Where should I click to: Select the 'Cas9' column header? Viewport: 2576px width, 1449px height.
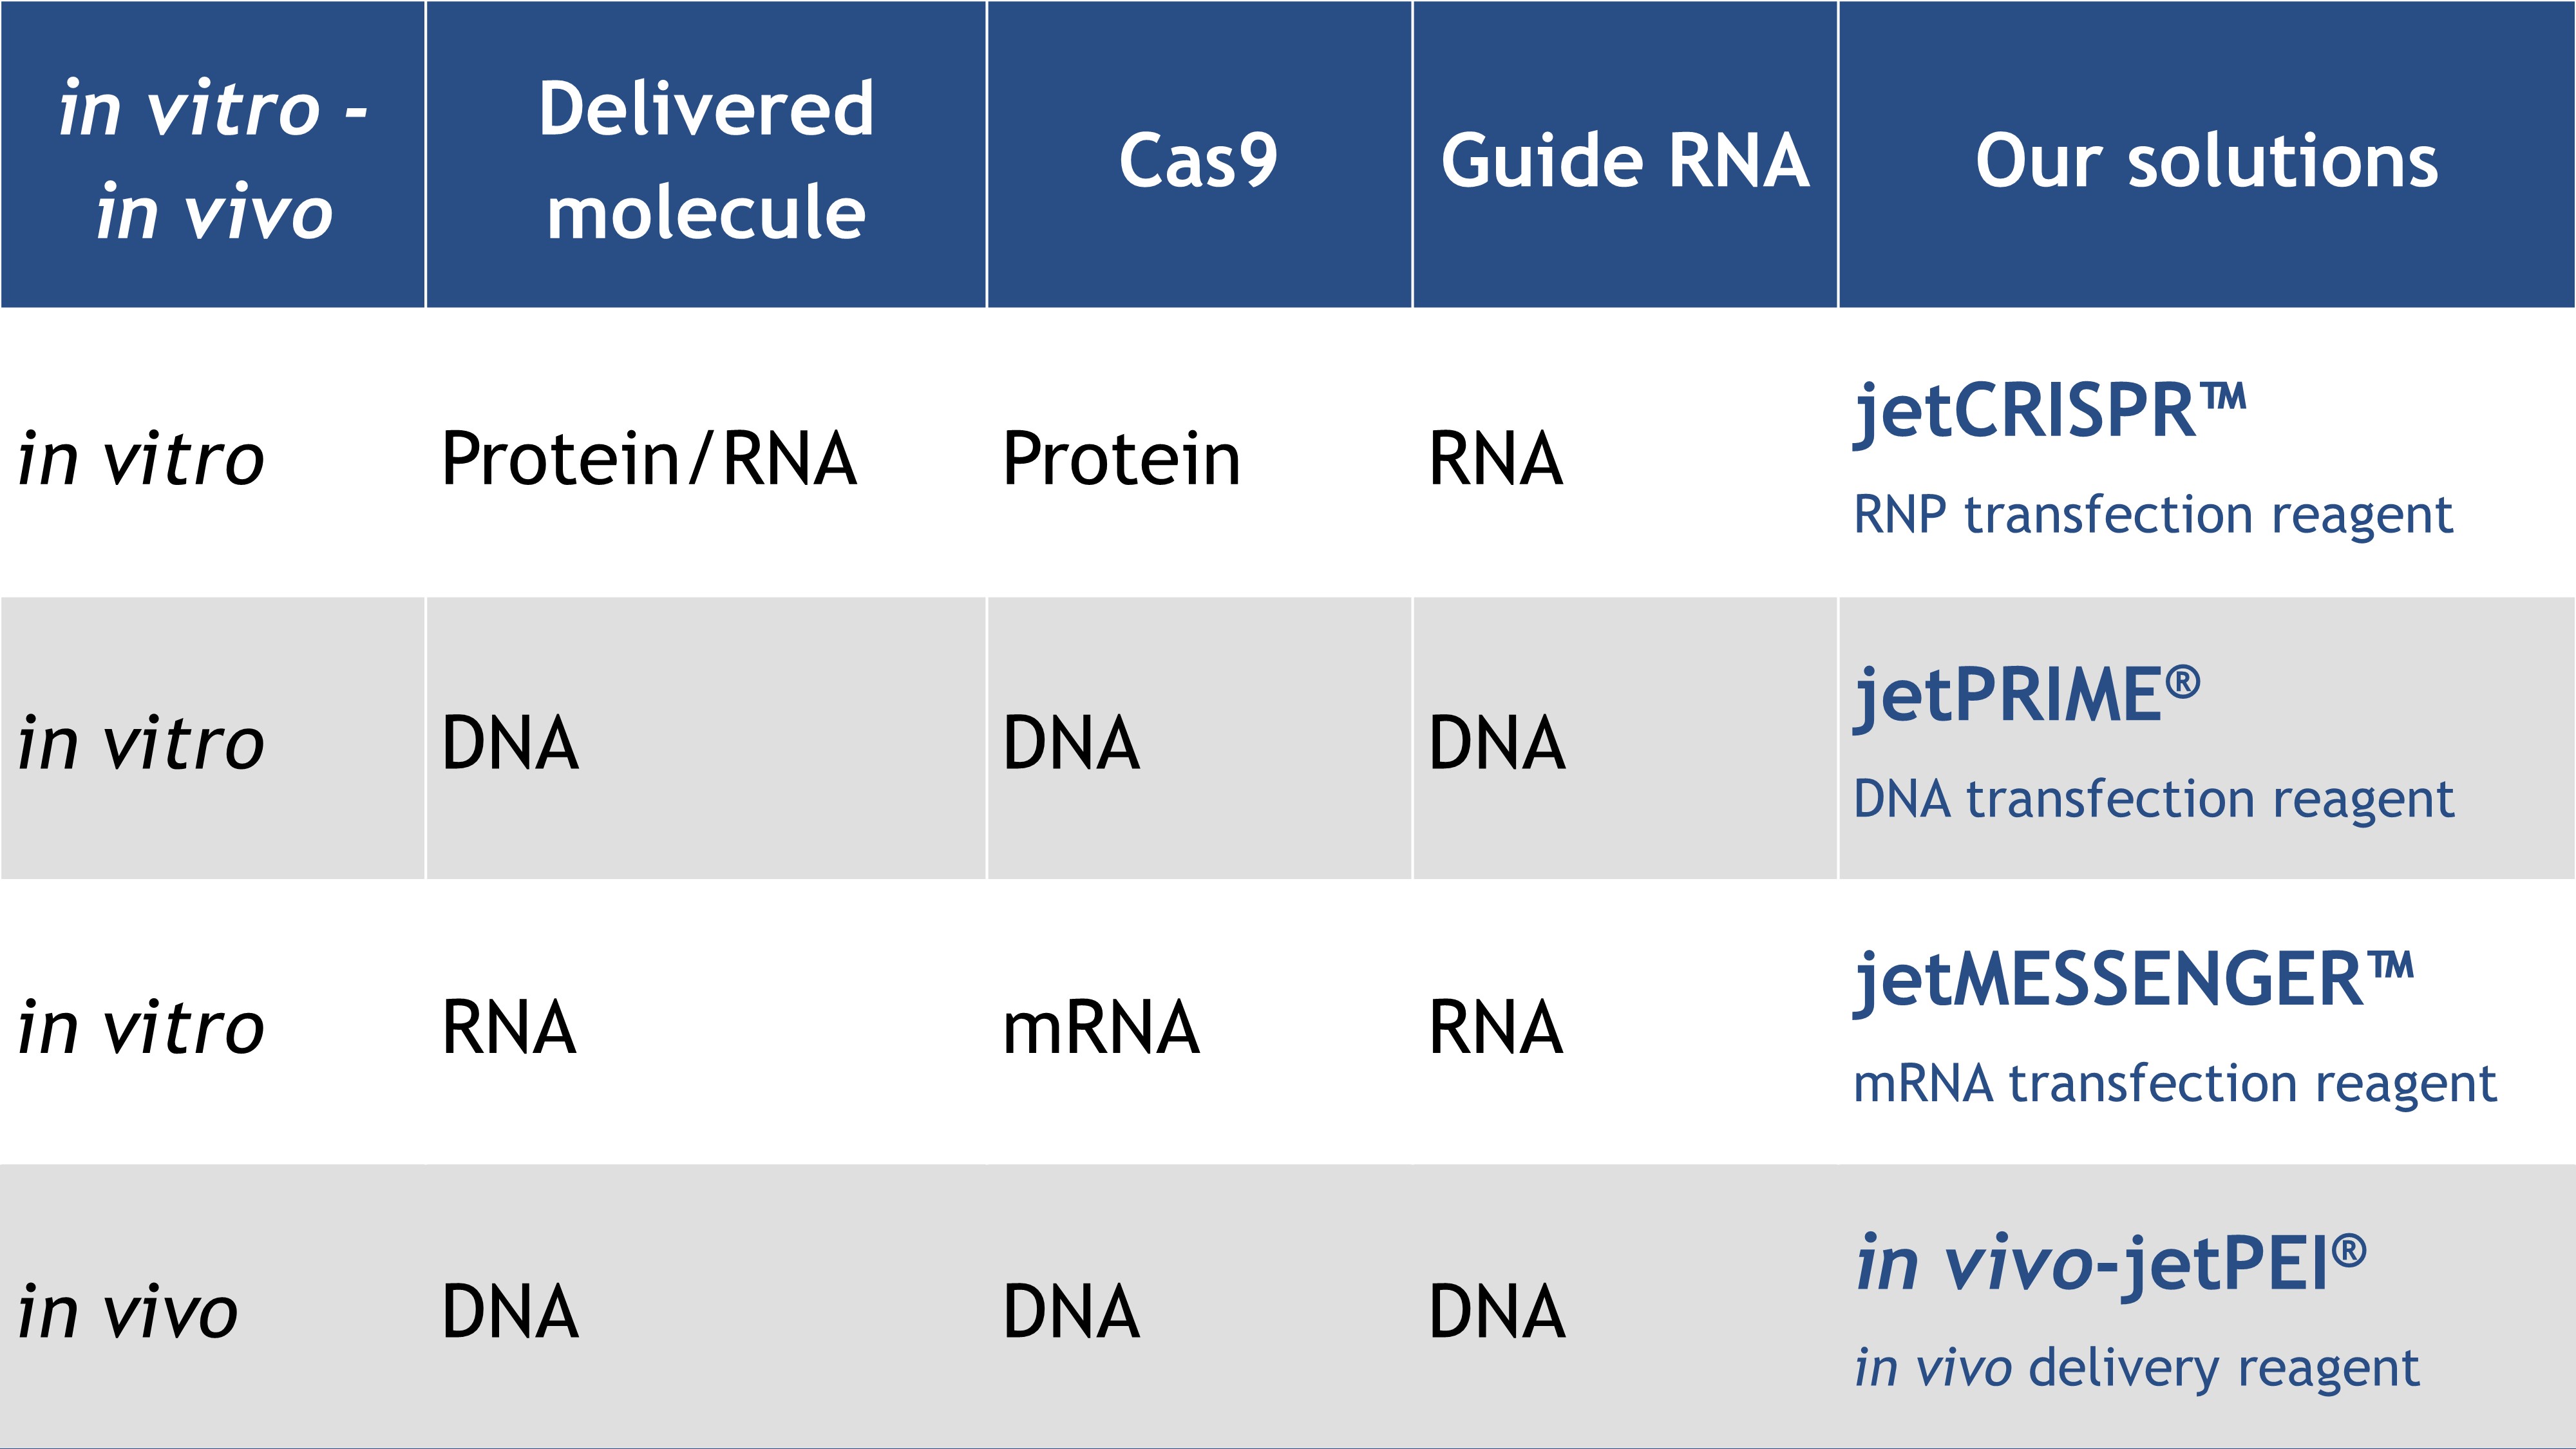pyautogui.click(x=1198, y=160)
